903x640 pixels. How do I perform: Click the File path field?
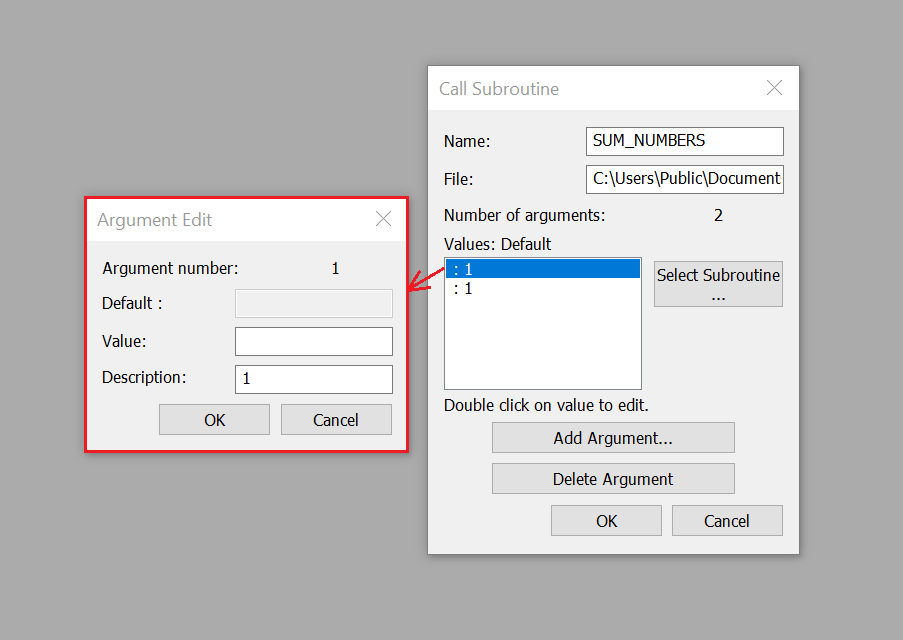(685, 179)
